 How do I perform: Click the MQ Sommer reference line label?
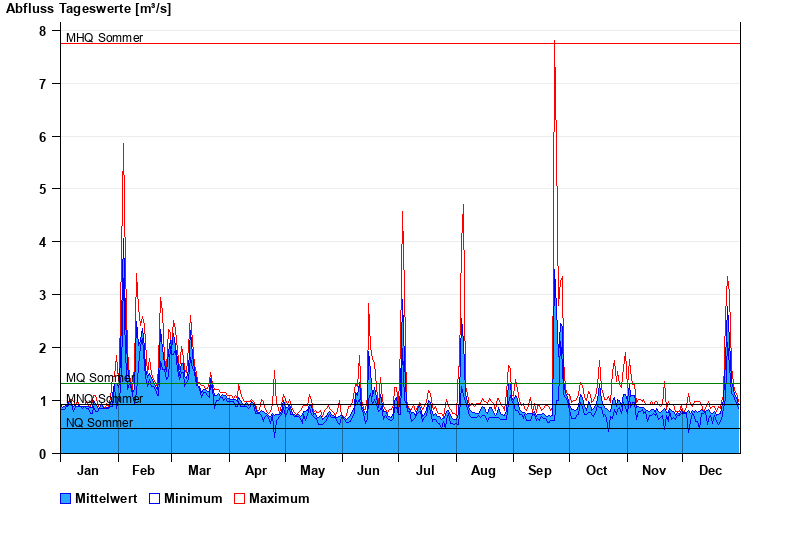pyautogui.click(x=99, y=378)
